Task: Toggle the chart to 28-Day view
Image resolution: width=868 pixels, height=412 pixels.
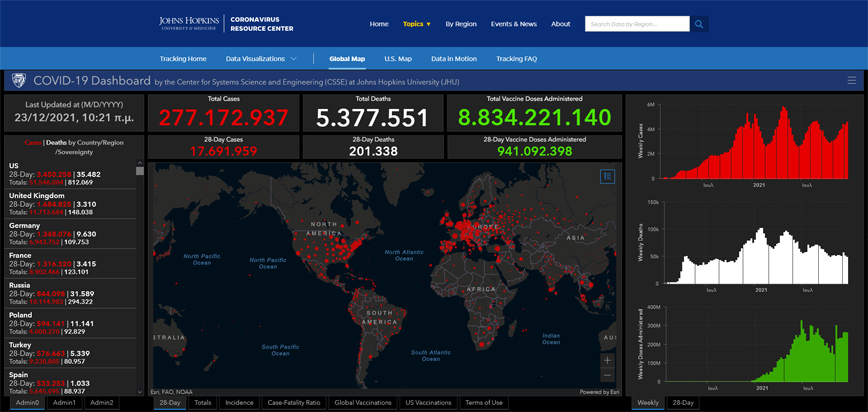Action: (684, 402)
